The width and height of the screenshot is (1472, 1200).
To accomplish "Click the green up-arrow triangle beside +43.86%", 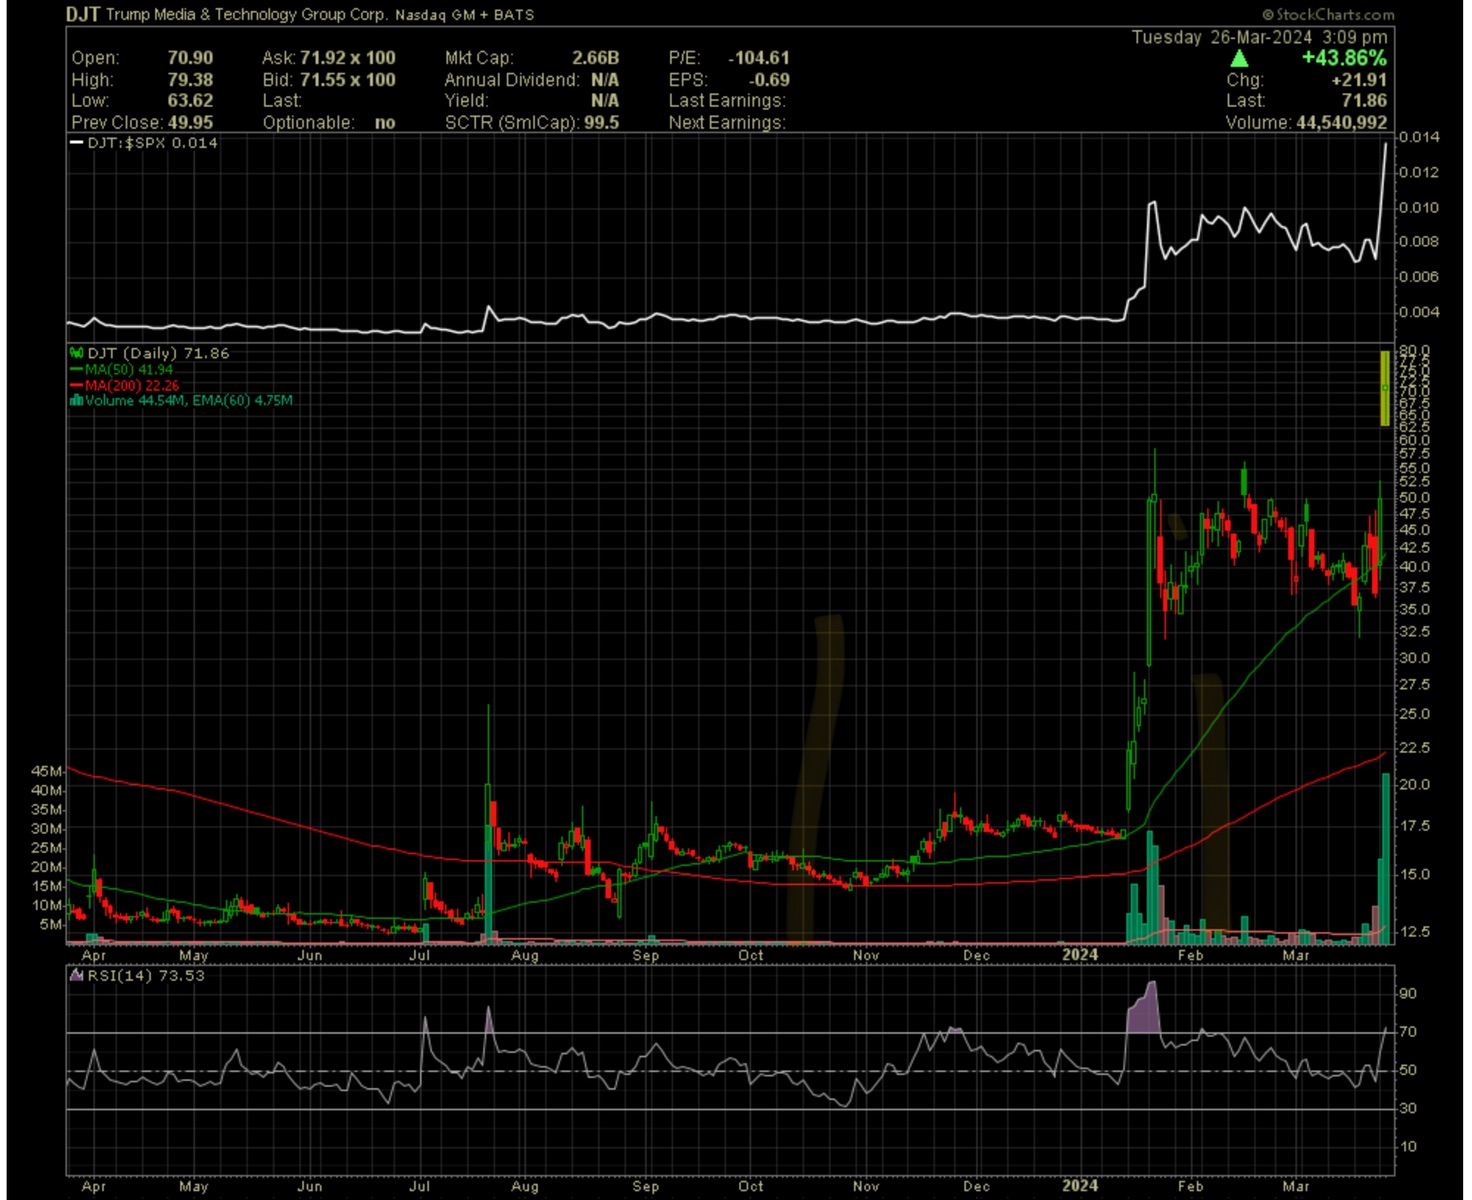I will coord(1238,58).
